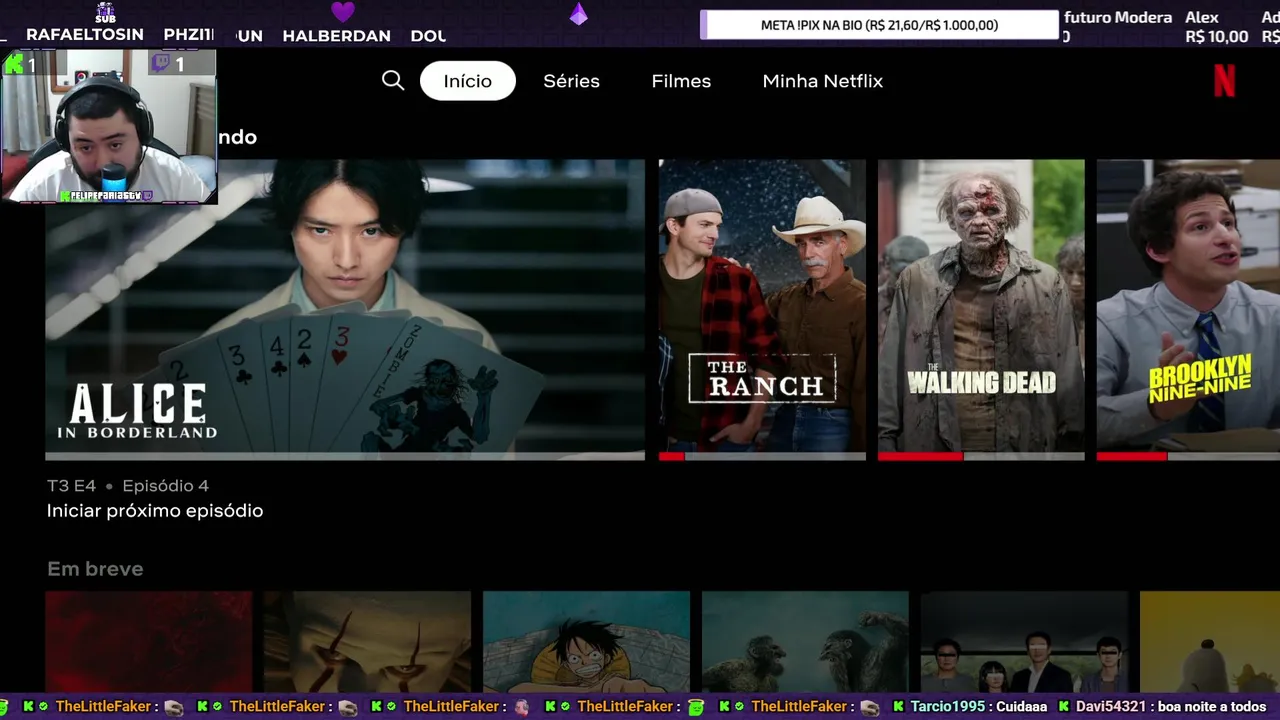
Task: Click the purple Twitch icon on webcam overlay
Action: (x=160, y=64)
